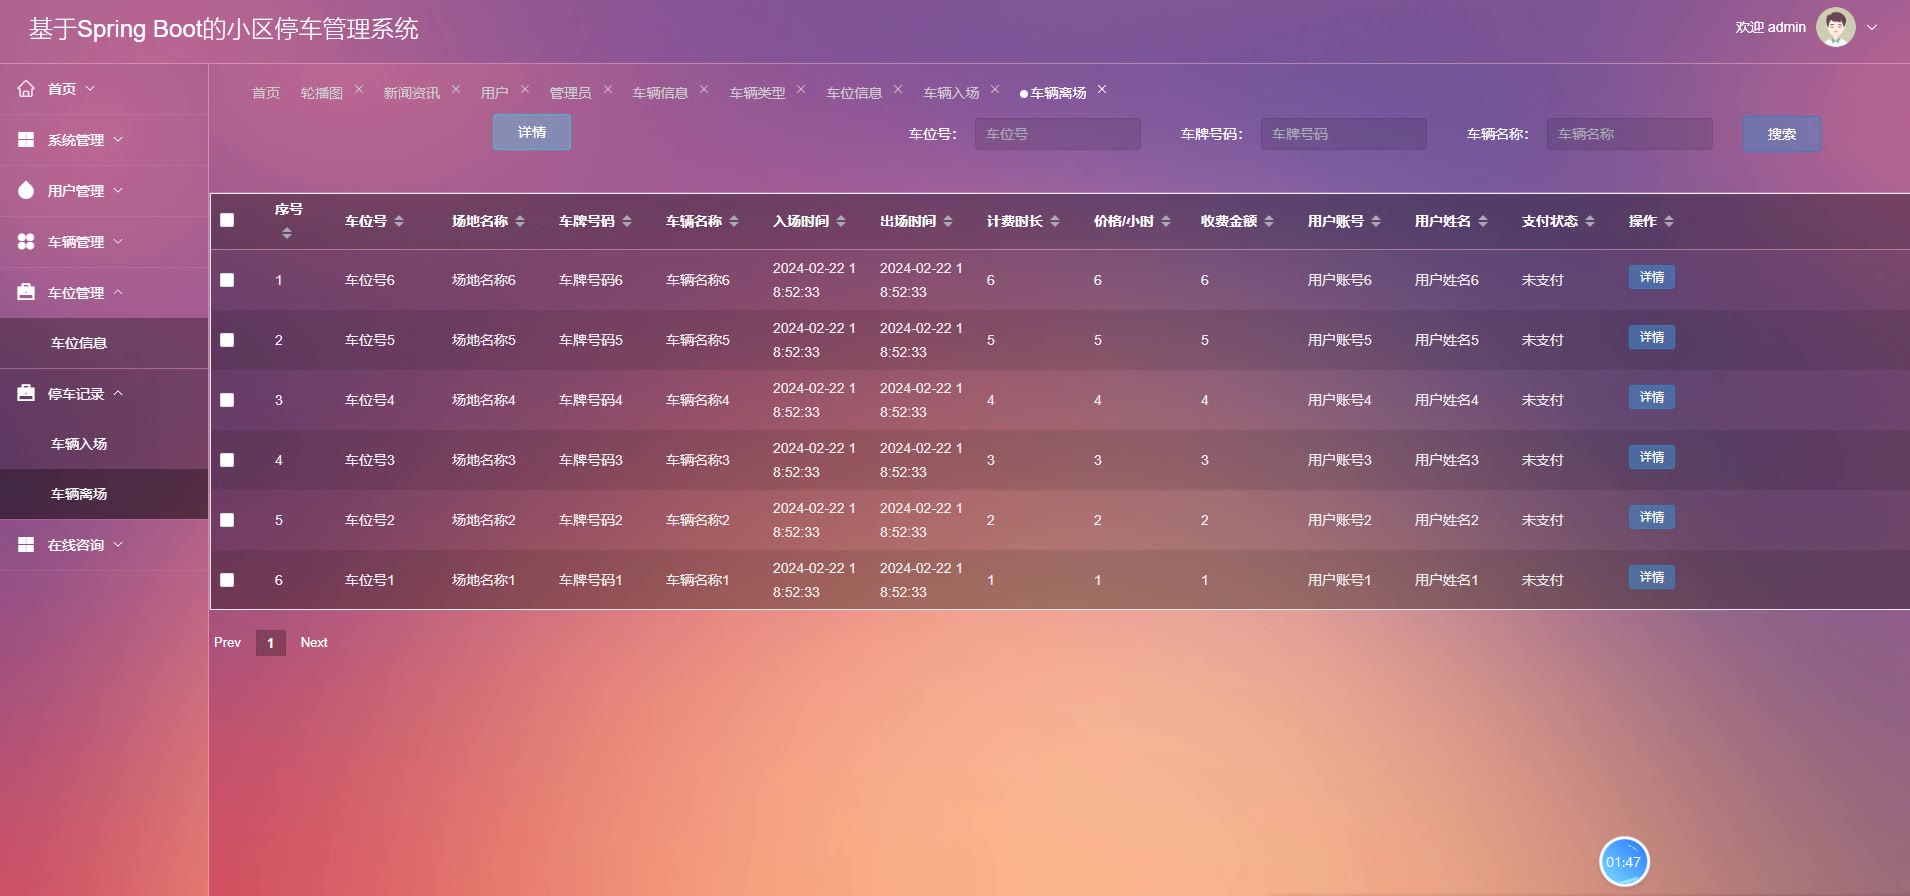Image resolution: width=1910 pixels, height=896 pixels.
Task: Focus the 车牌号码 search input field
Action: point(1343,134)
